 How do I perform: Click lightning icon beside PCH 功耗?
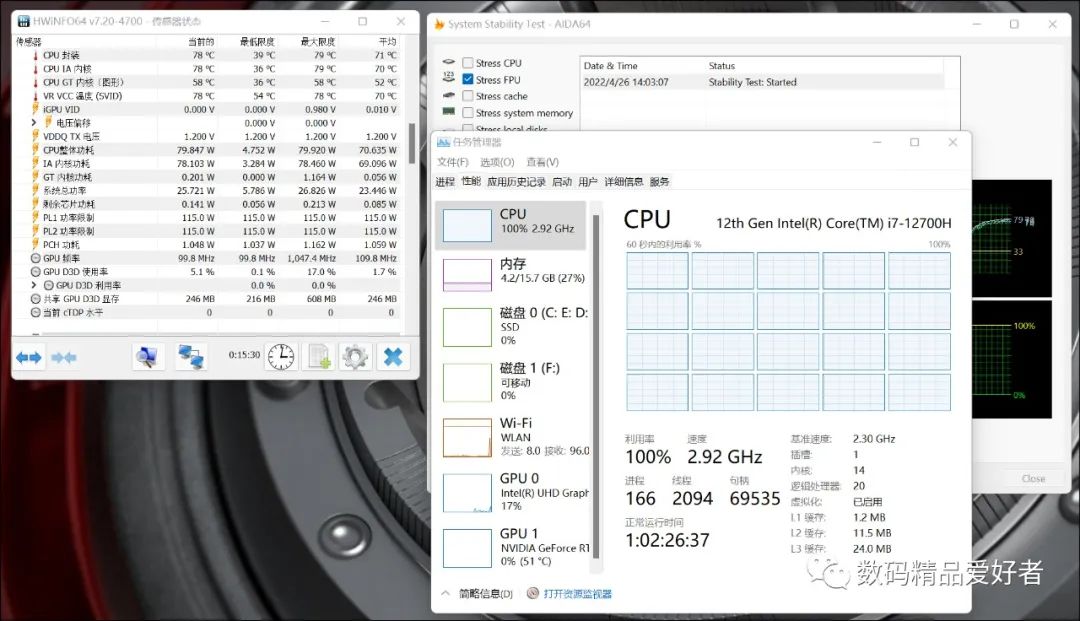[x=36, y=244]
